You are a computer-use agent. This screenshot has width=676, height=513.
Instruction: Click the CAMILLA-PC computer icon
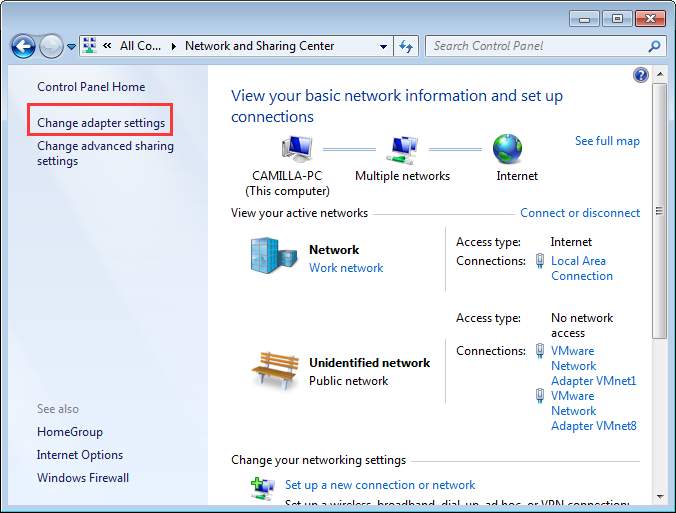[296, 149]
